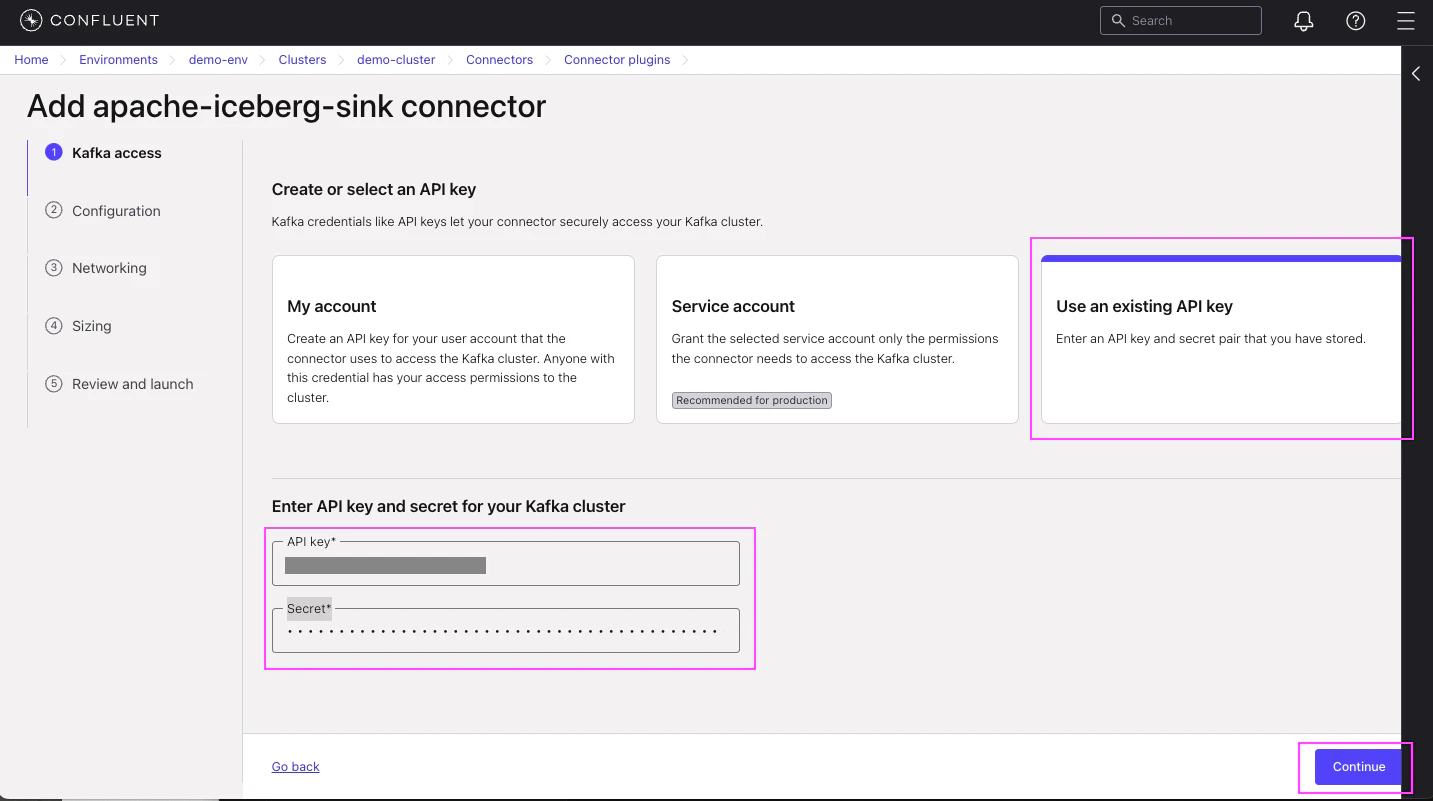Image resolution: width=1433 pixels, height=801 pixels.
Task: Expand the collapsed right side panel
Action: (1416, 73)
